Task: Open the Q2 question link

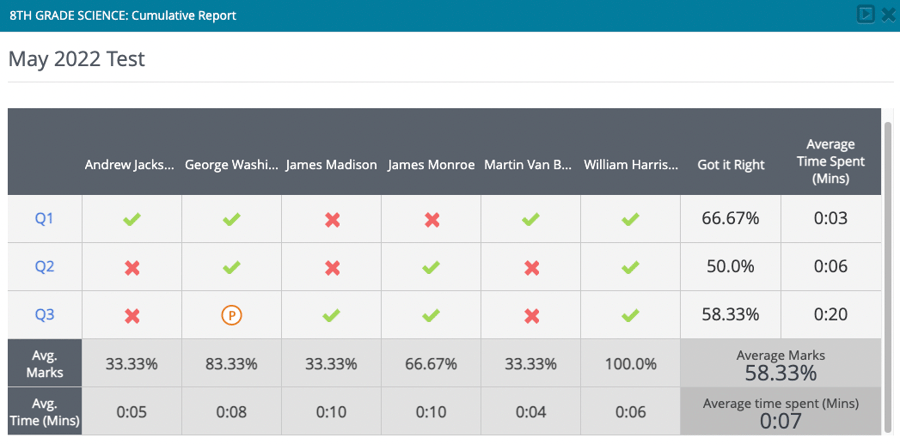Action: tap(44, 267)
